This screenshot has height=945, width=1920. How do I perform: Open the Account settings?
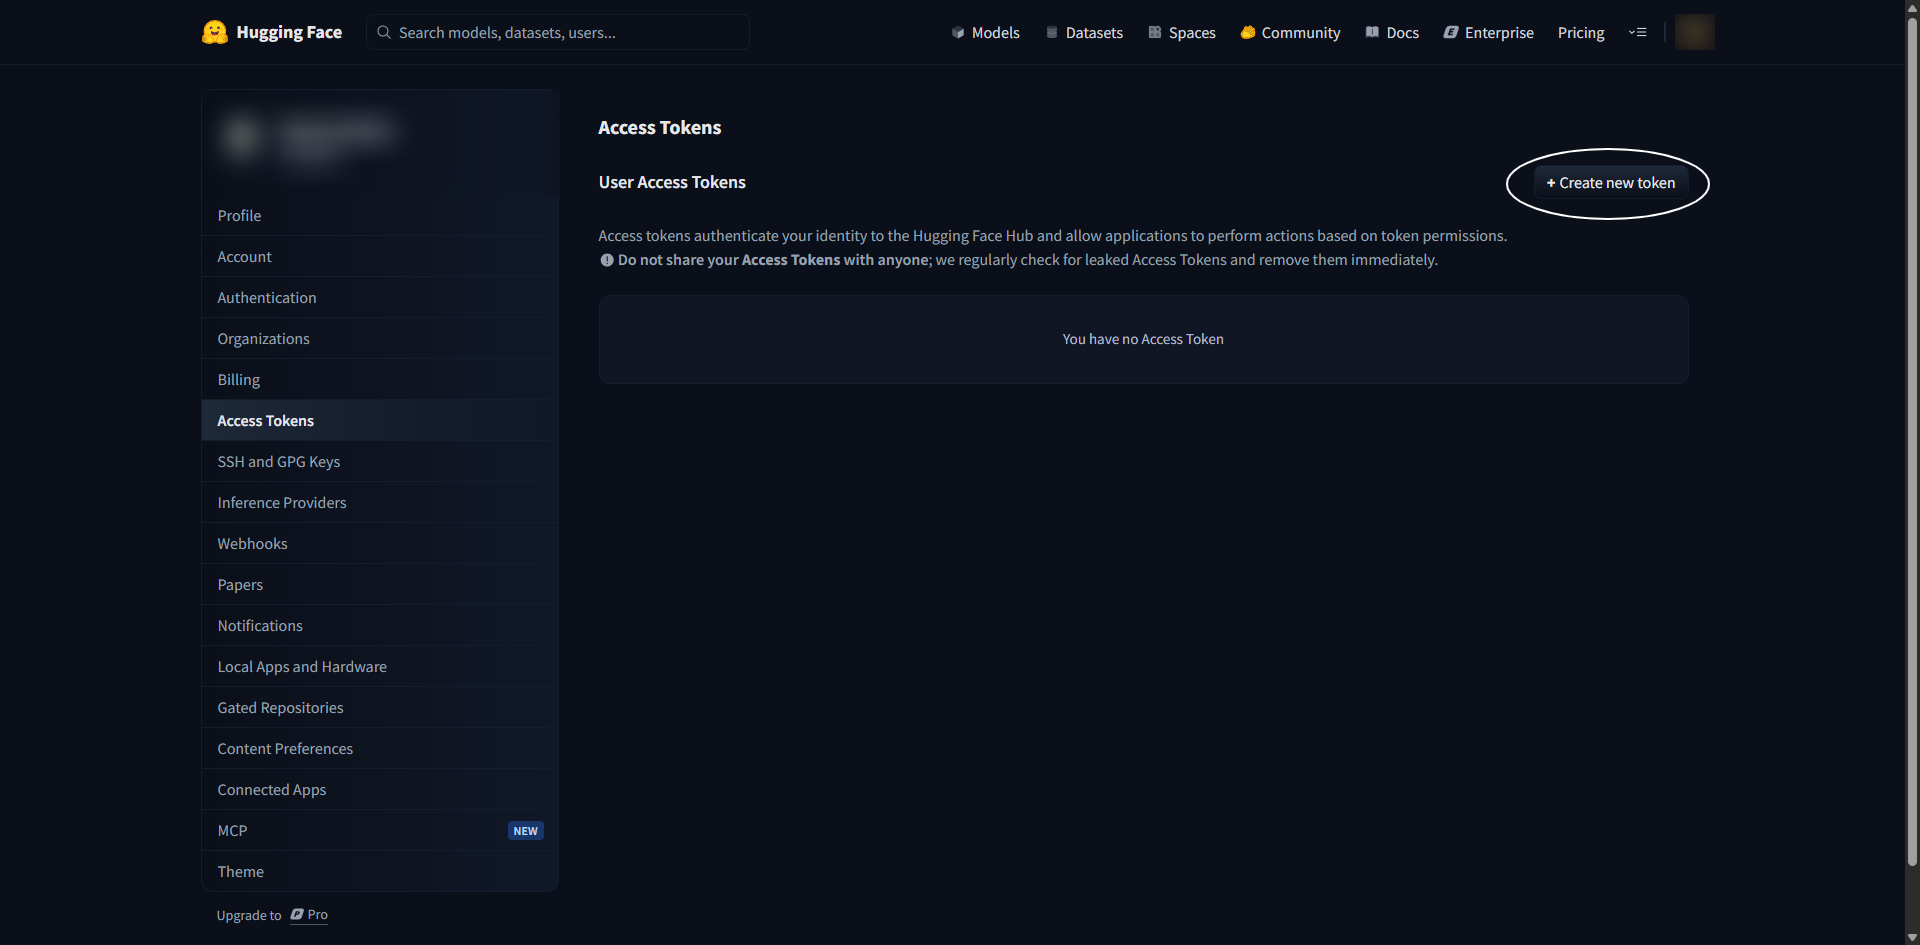click(380, 256)
